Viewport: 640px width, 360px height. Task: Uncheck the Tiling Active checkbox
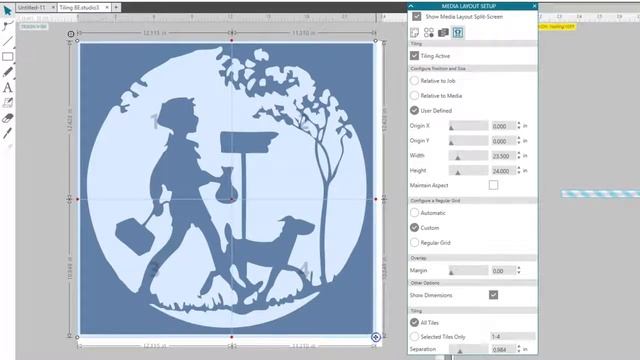pos(414,56)
